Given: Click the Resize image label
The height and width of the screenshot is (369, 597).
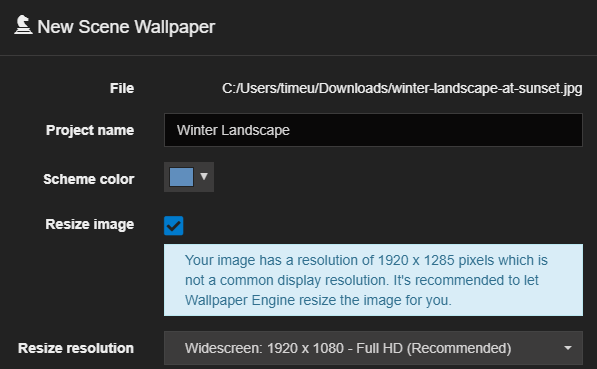Looking at the screenshot, I should coord(89,224).
